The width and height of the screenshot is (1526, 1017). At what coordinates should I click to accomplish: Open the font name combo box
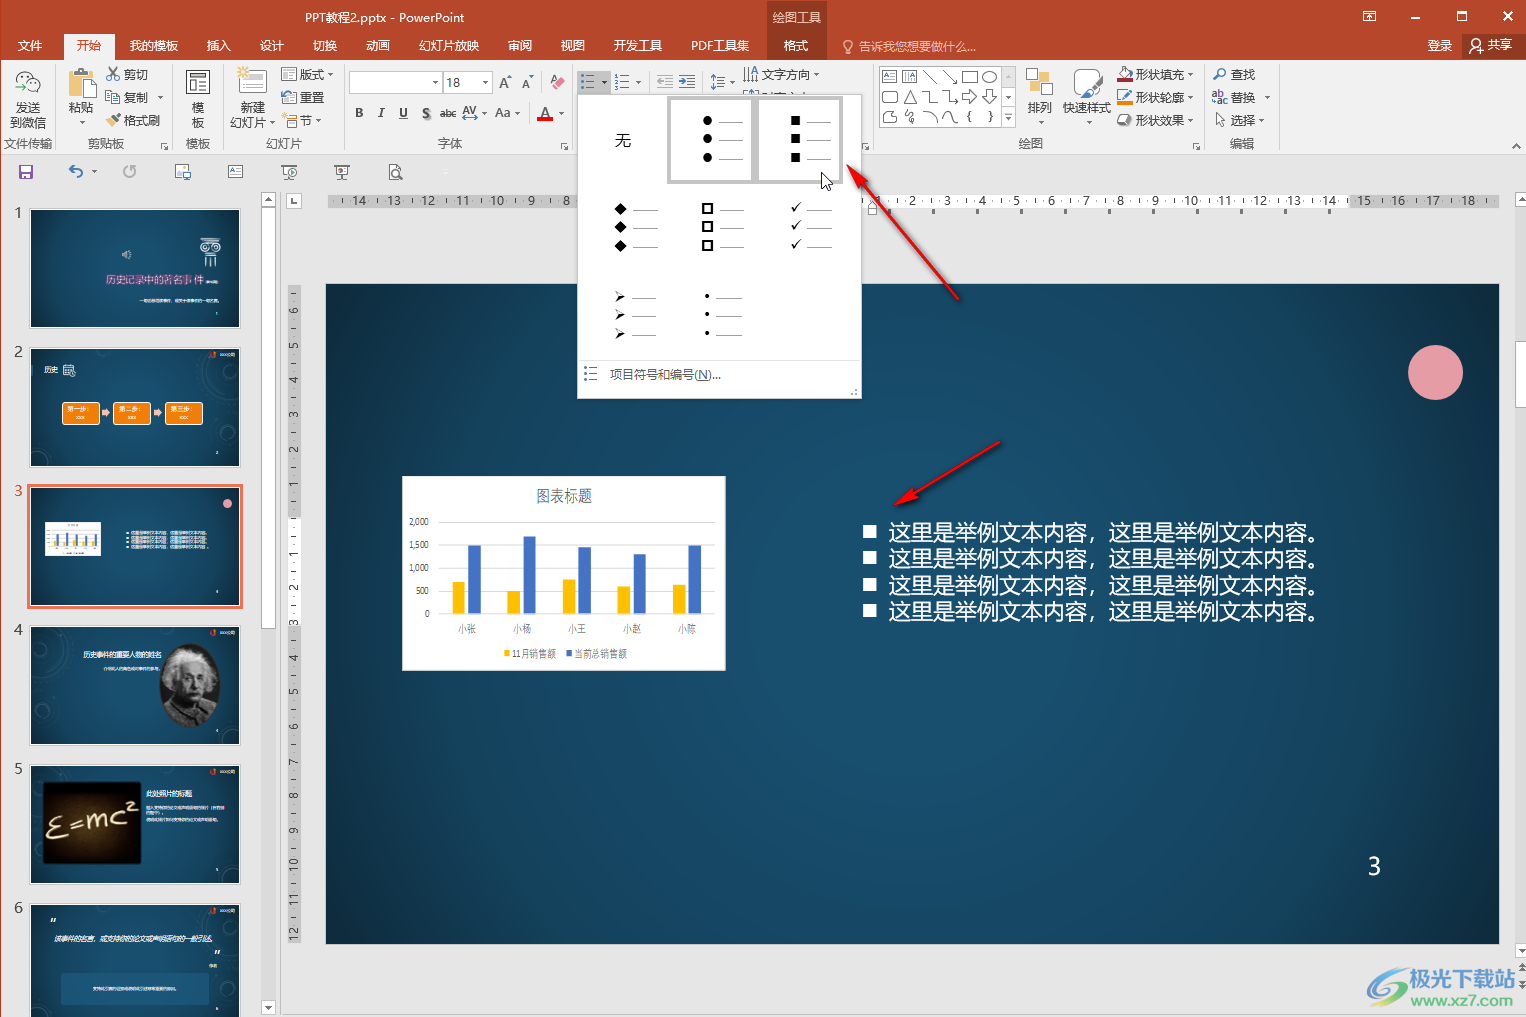pyautogui.click(x=395, y=82)
